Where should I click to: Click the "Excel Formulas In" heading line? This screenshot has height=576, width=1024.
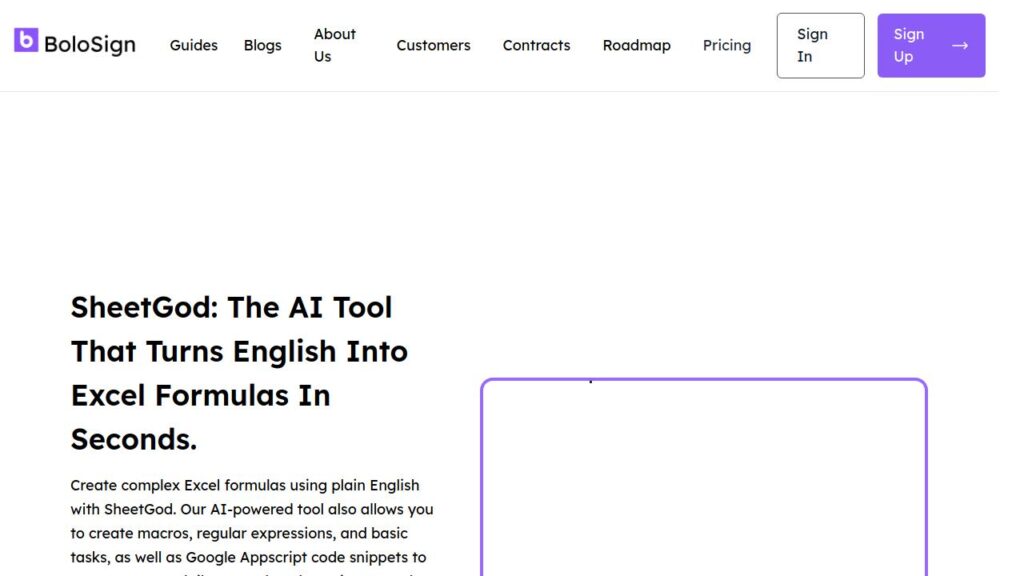[200, 395]
